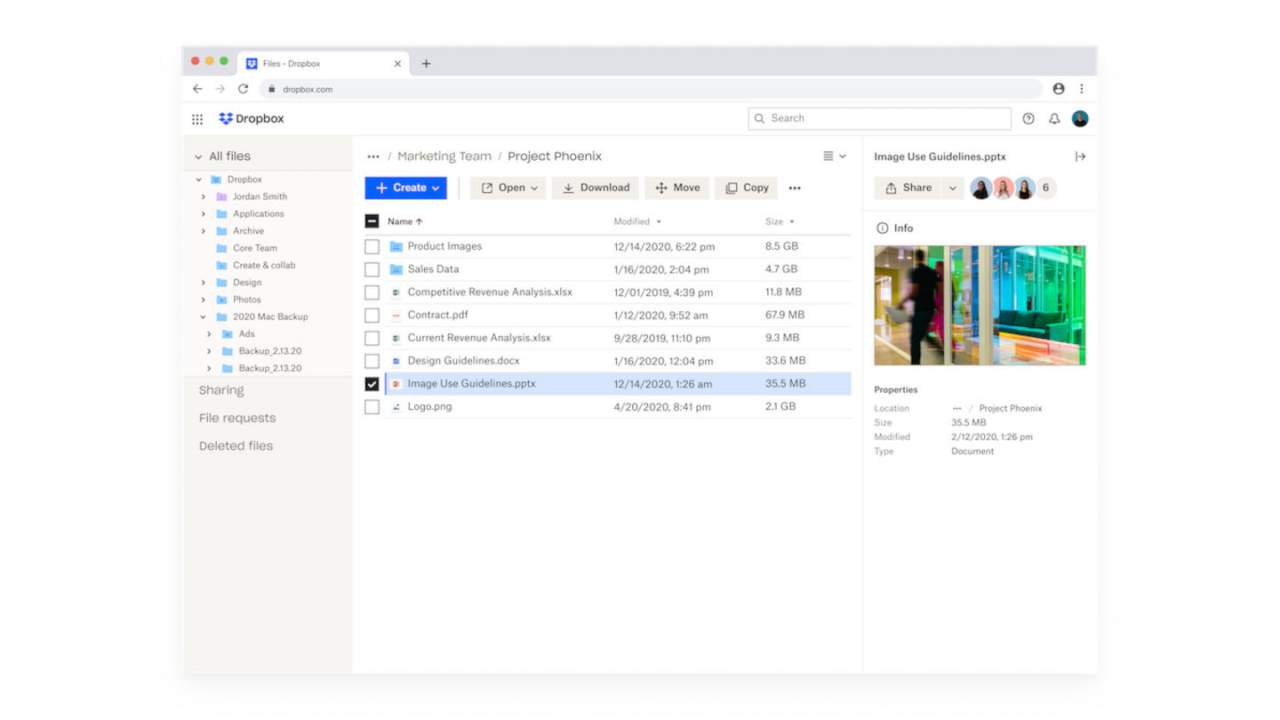
Task: Open the account avatar menu
Action: coord(1080,118)
